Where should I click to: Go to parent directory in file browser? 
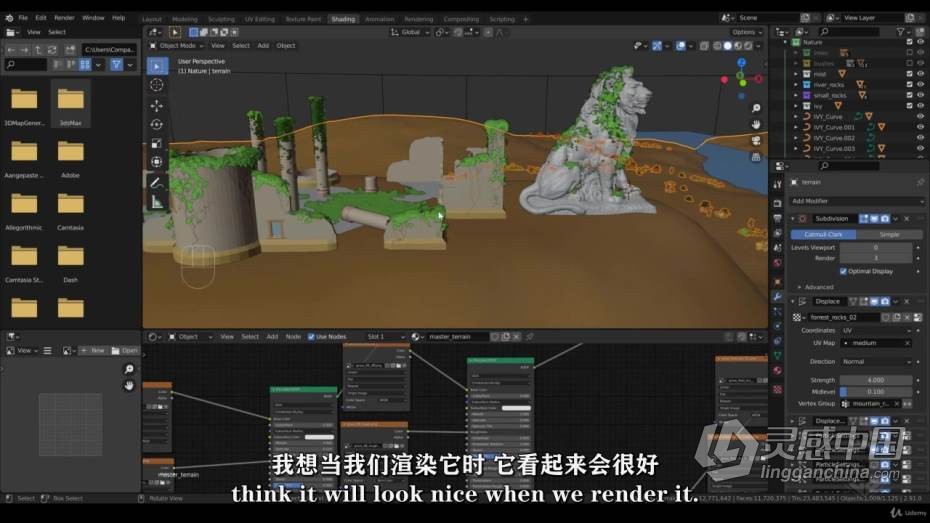click(x=38, y=50)
